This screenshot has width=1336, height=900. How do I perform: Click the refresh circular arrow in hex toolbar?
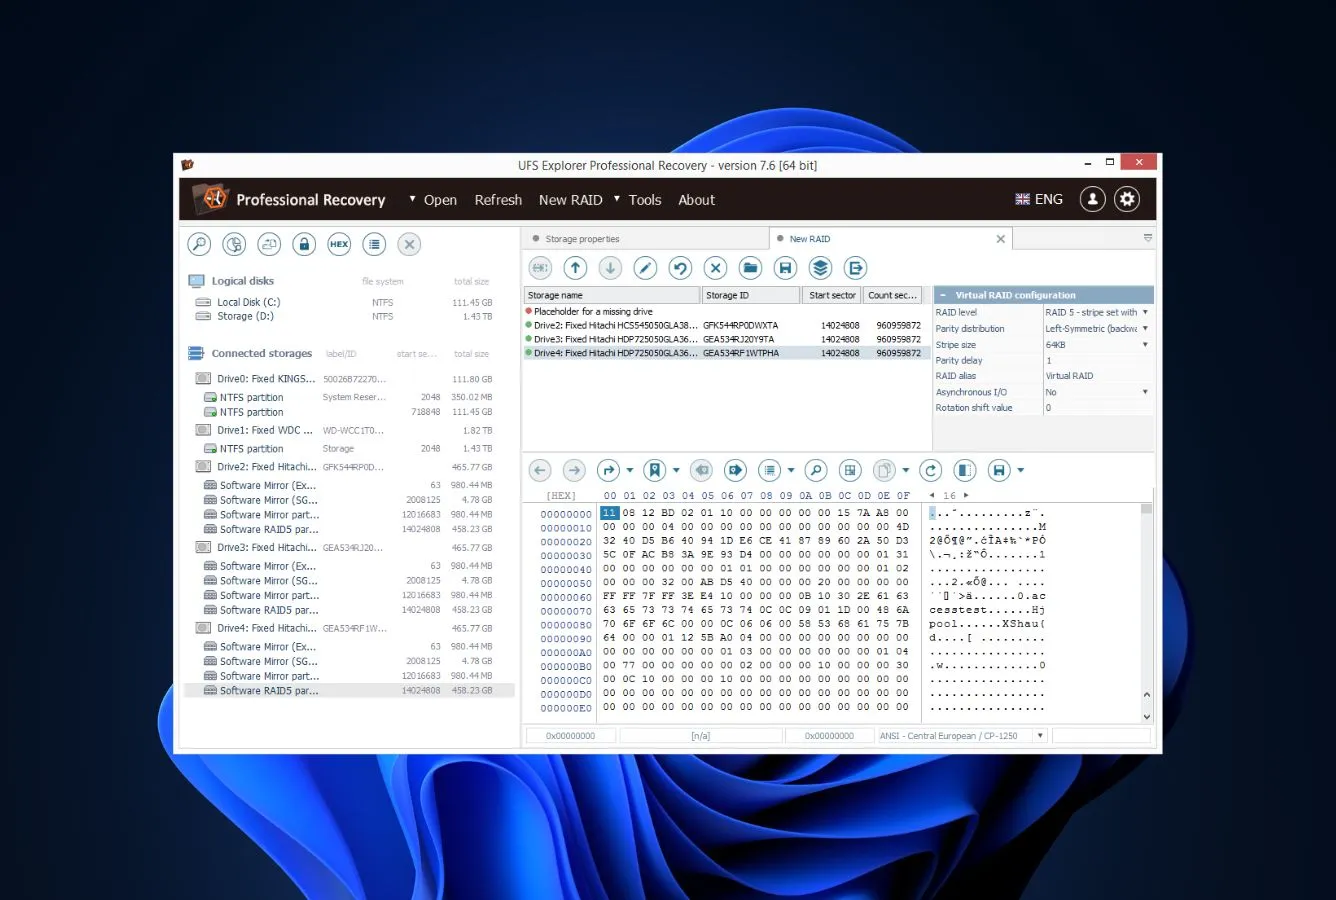pos(930,470)
